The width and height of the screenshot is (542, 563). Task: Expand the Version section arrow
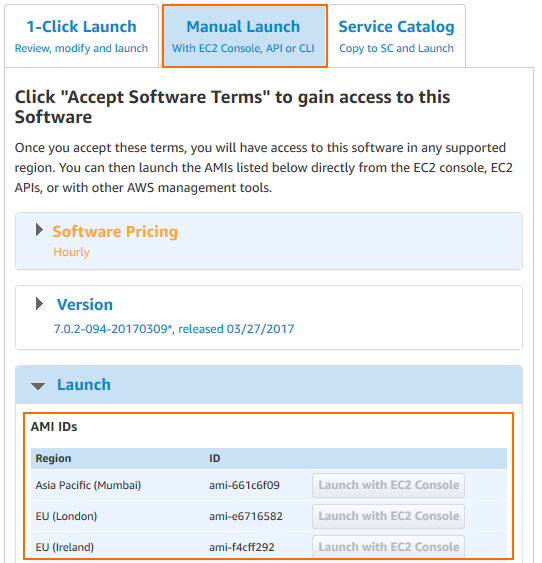(x=39, y=304)
